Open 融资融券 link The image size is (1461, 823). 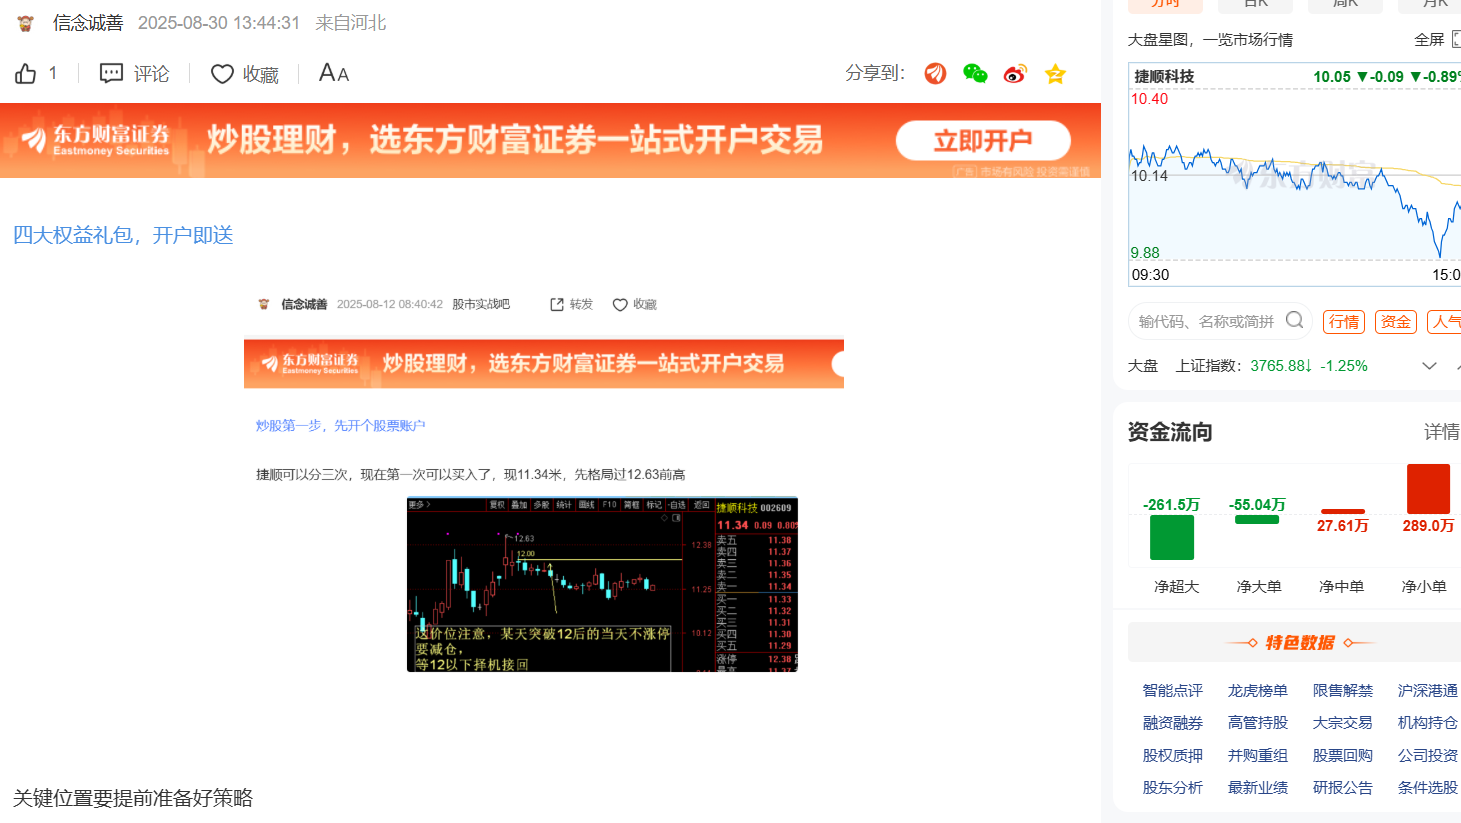[1173, 723]
